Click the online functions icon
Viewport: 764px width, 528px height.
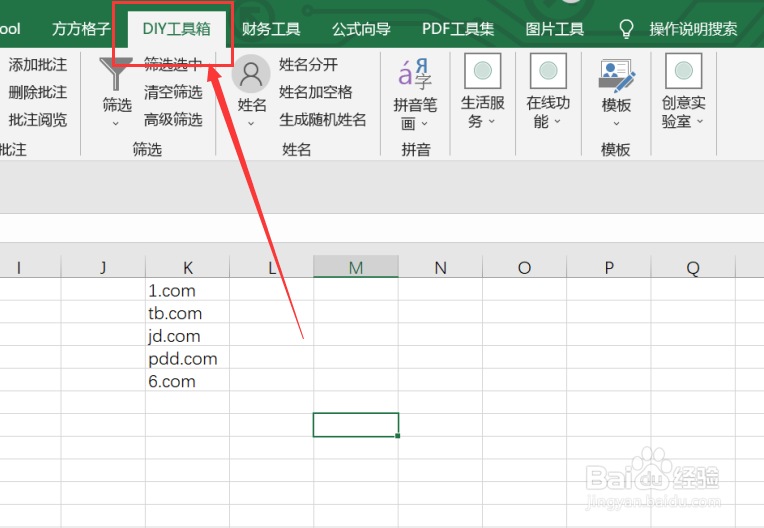coord(548,71)
